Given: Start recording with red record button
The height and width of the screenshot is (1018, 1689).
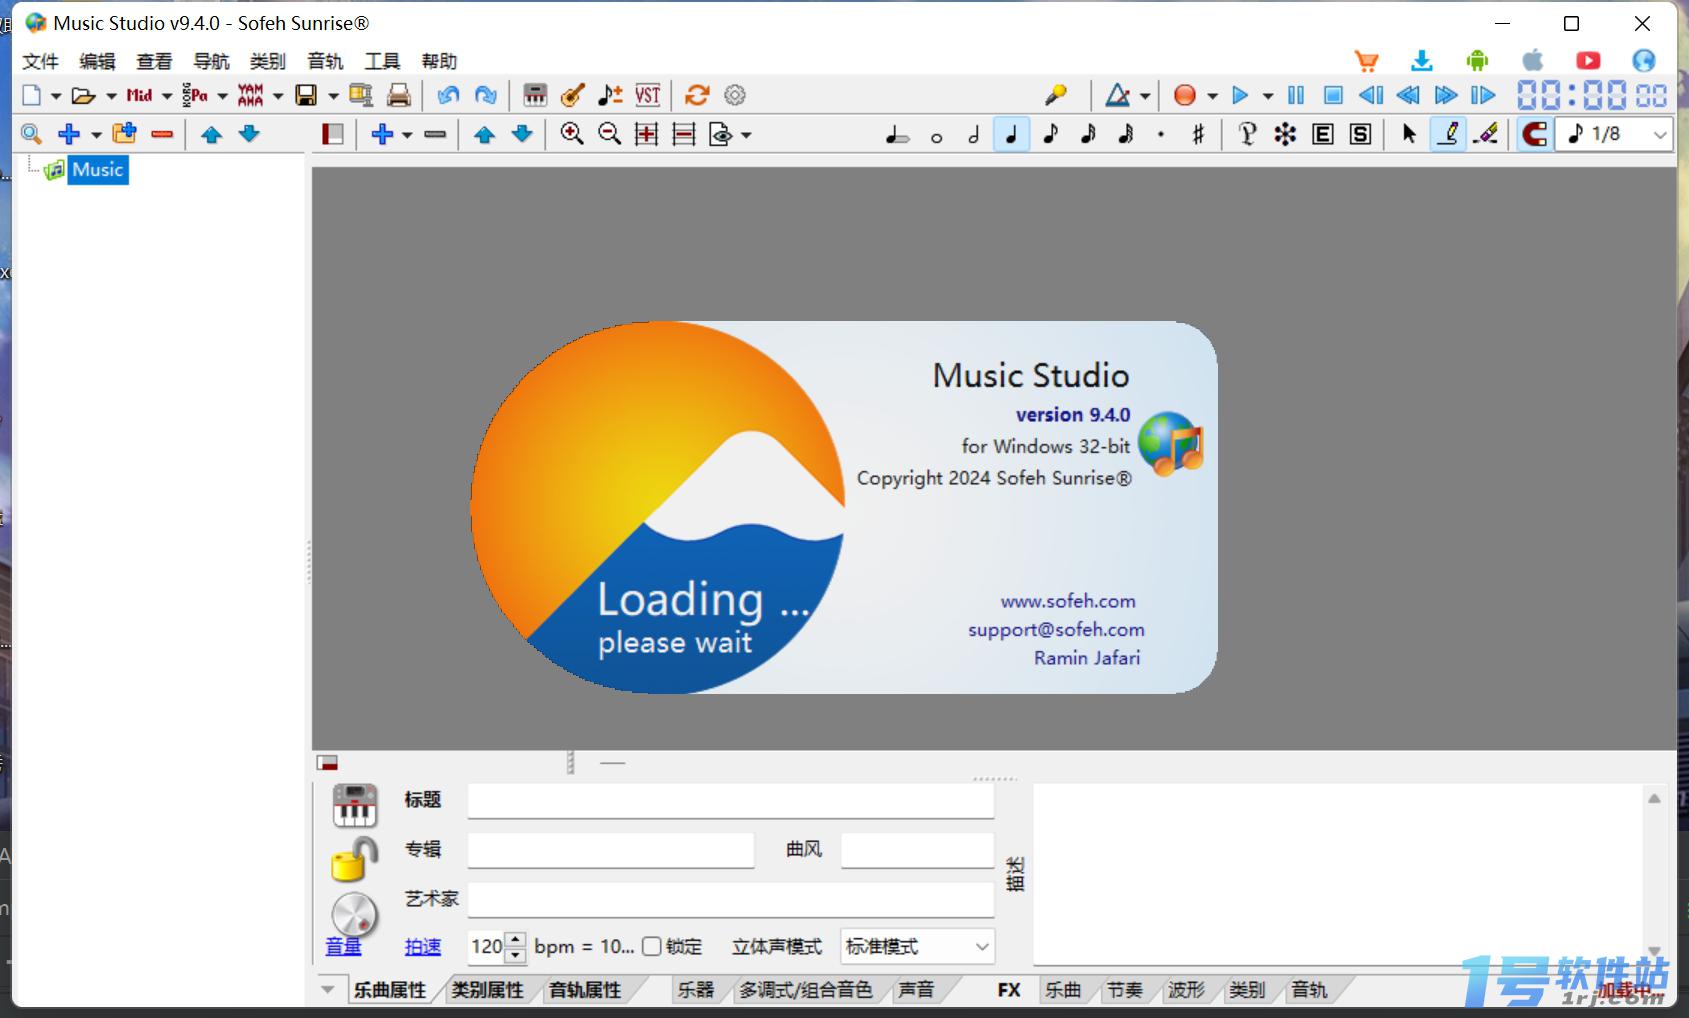Looking at the screenshot, I should (1185, 95).
